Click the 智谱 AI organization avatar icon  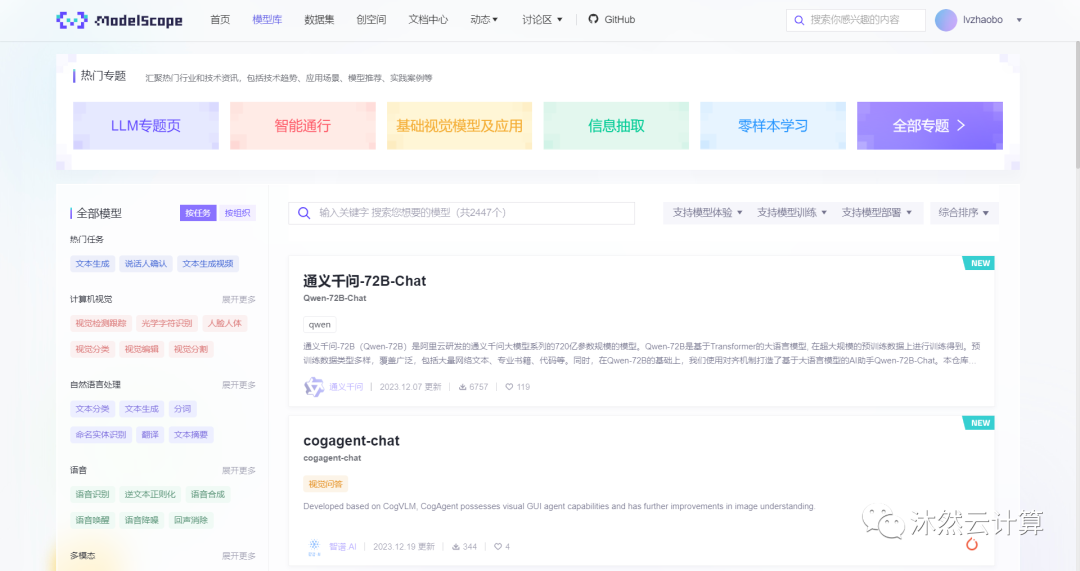tap(314, 547)
